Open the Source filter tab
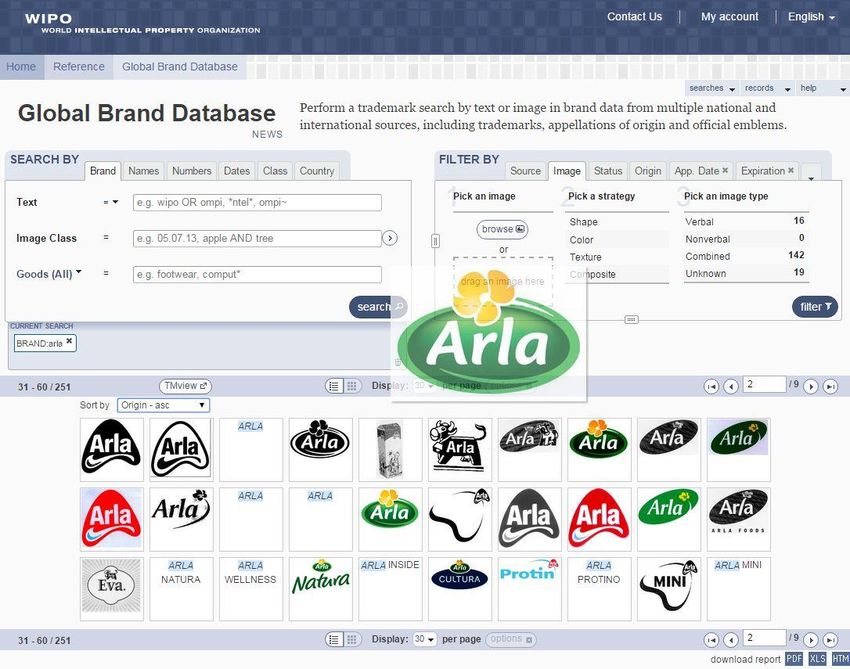Viewport: 850px width, 669px height. (x=525, y=171)
